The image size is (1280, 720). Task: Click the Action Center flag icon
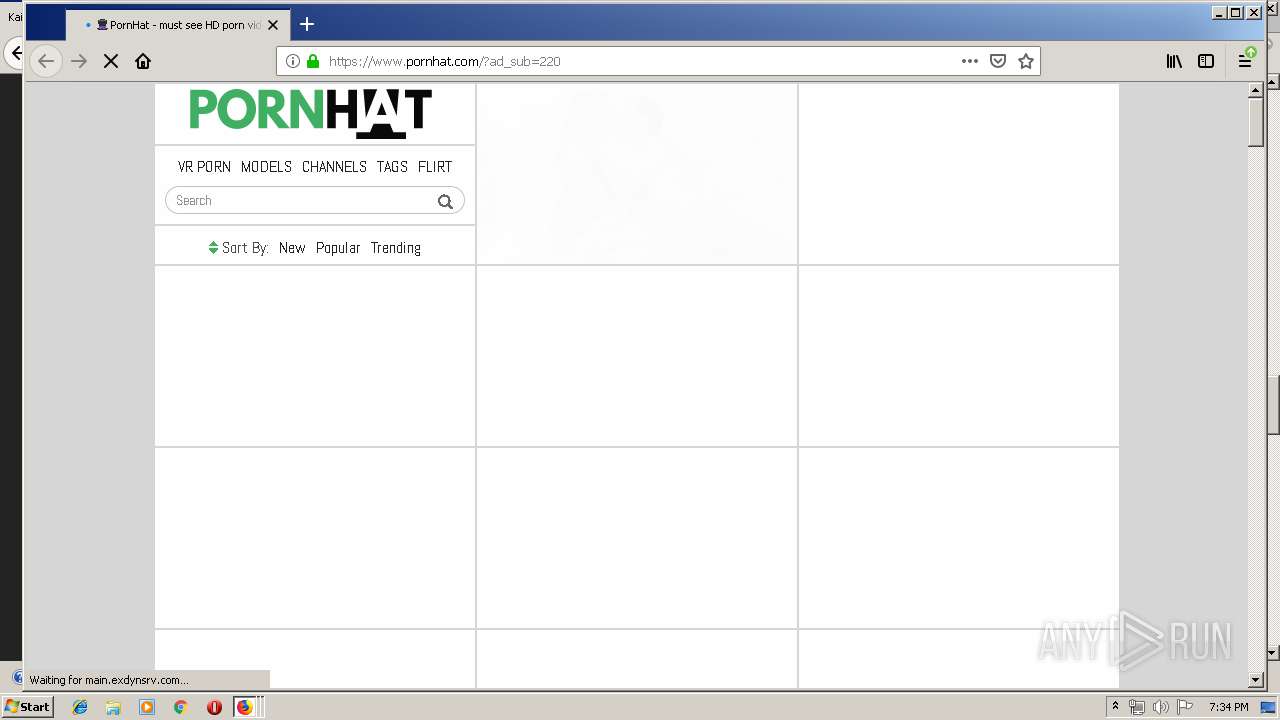(1184, 707)
